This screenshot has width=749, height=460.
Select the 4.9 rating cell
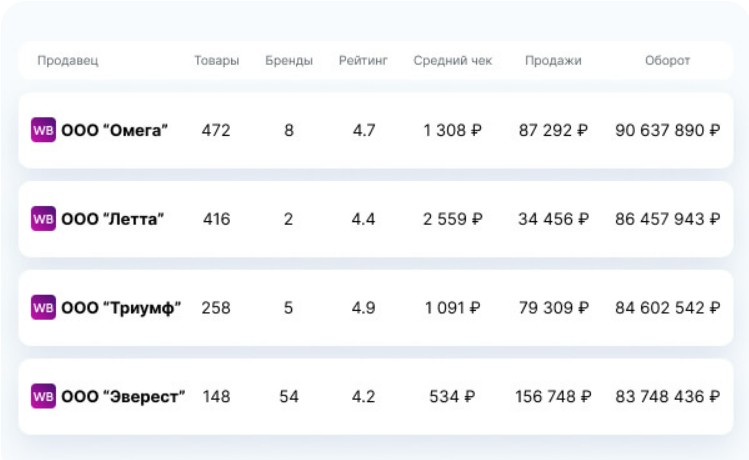(363, 308)
